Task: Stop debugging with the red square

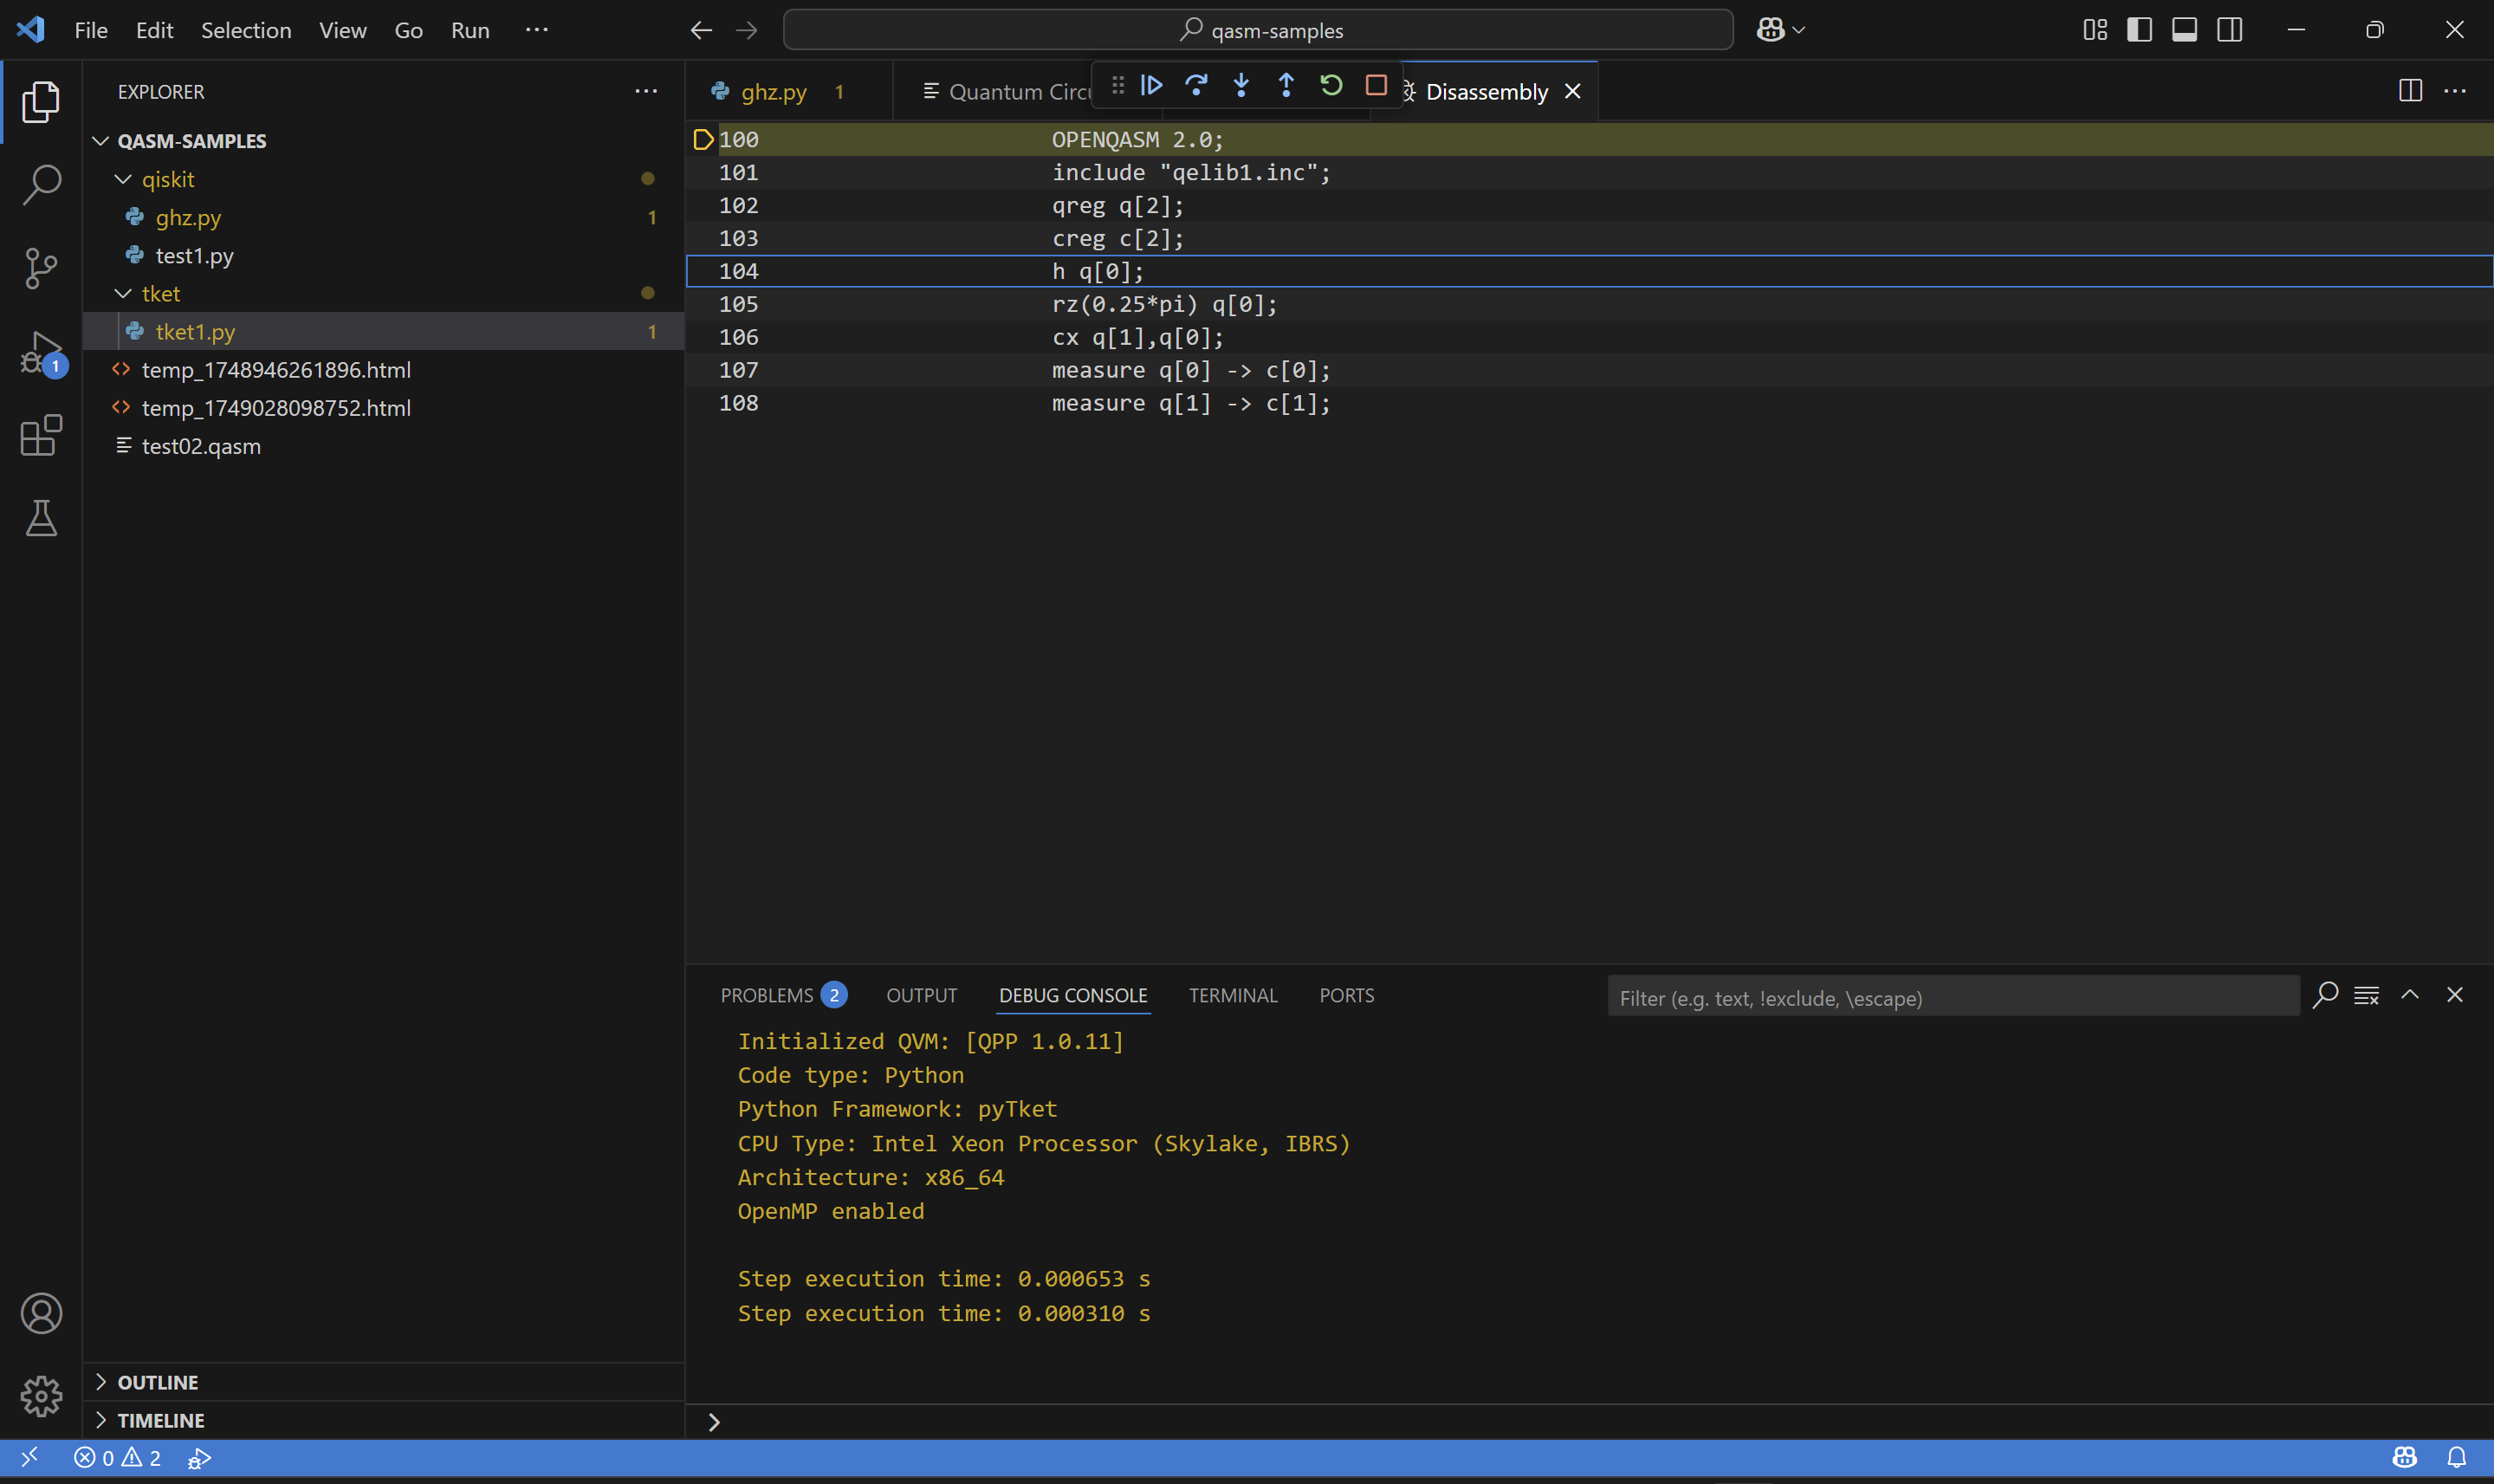Action: click(x=1376, y=86)
